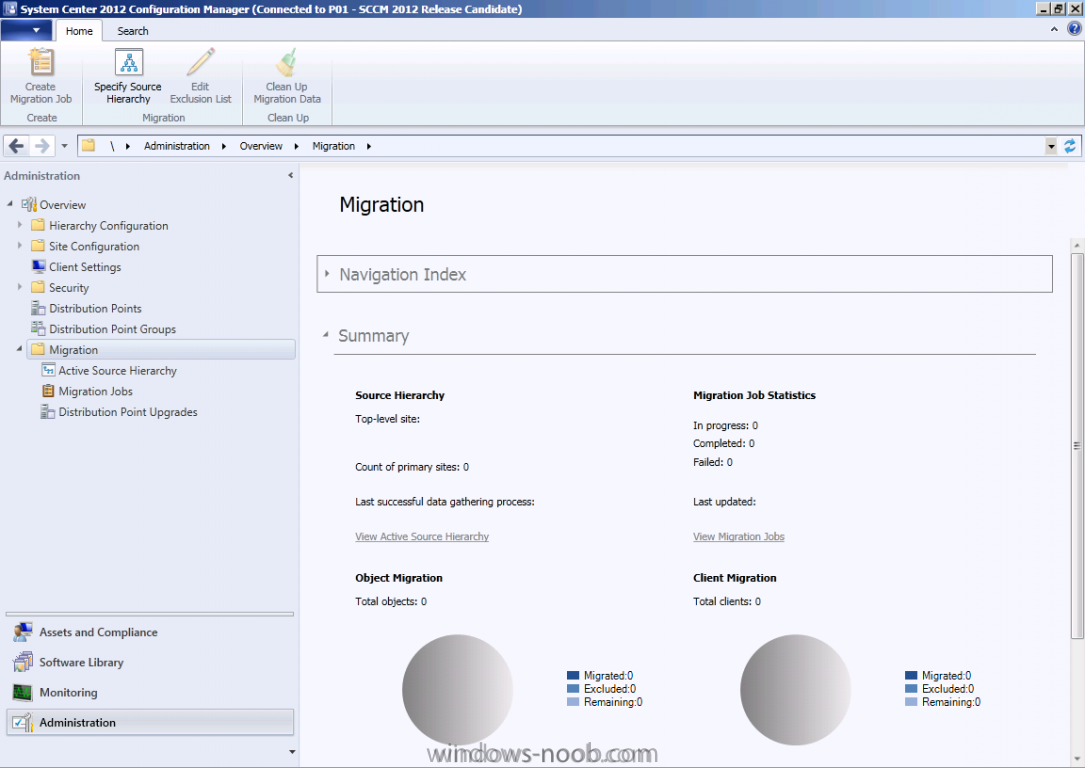Expand the Navigation Index section
This screenshot has width=1085, height=768.
(x=327, y=274)
